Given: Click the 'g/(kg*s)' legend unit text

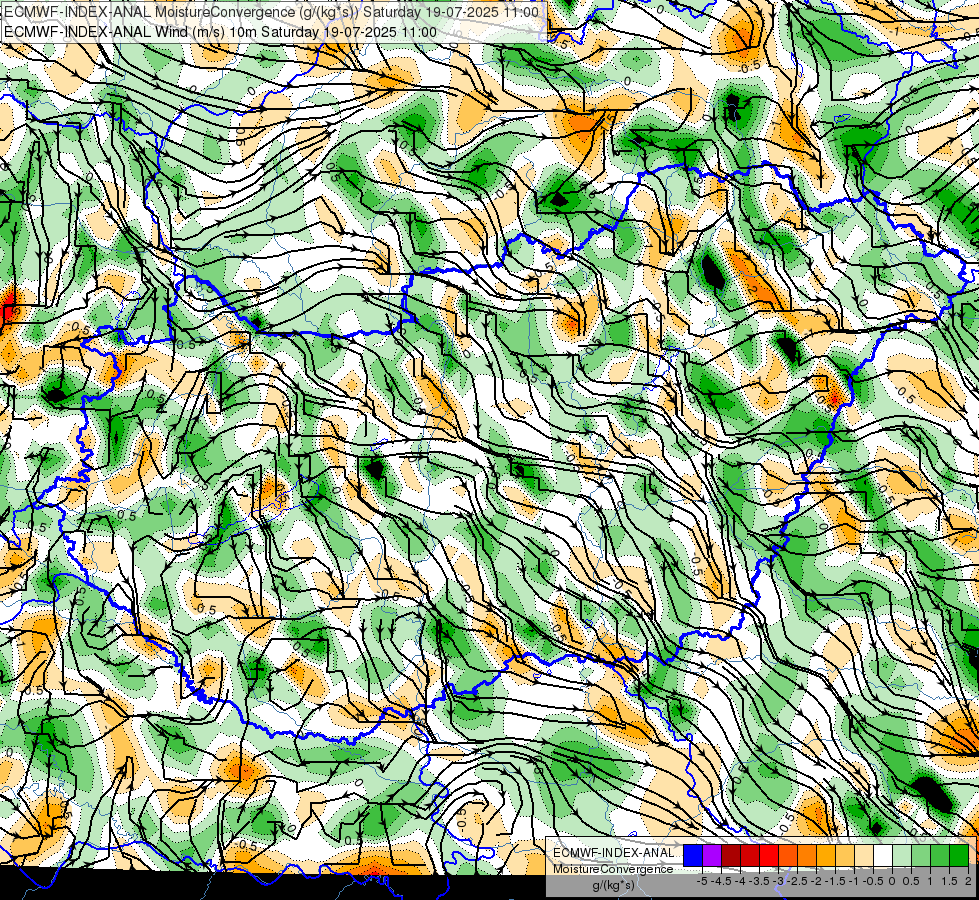Looking at the screenshot, I should (614, 886).
